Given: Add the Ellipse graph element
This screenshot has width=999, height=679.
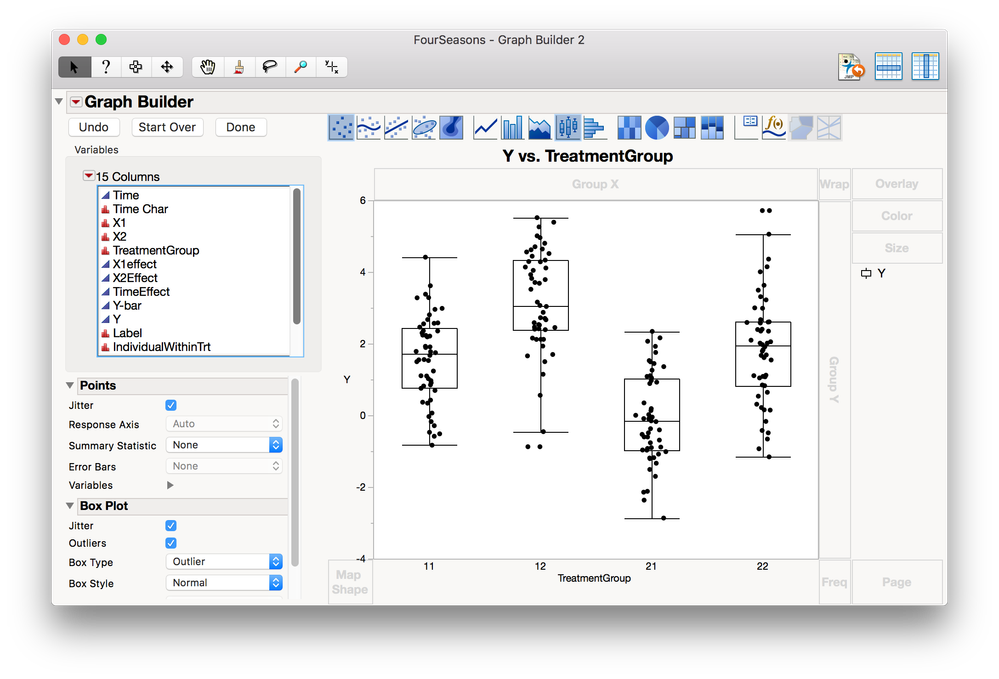Looking at the screenshot, I should click(x=424, y=127).
